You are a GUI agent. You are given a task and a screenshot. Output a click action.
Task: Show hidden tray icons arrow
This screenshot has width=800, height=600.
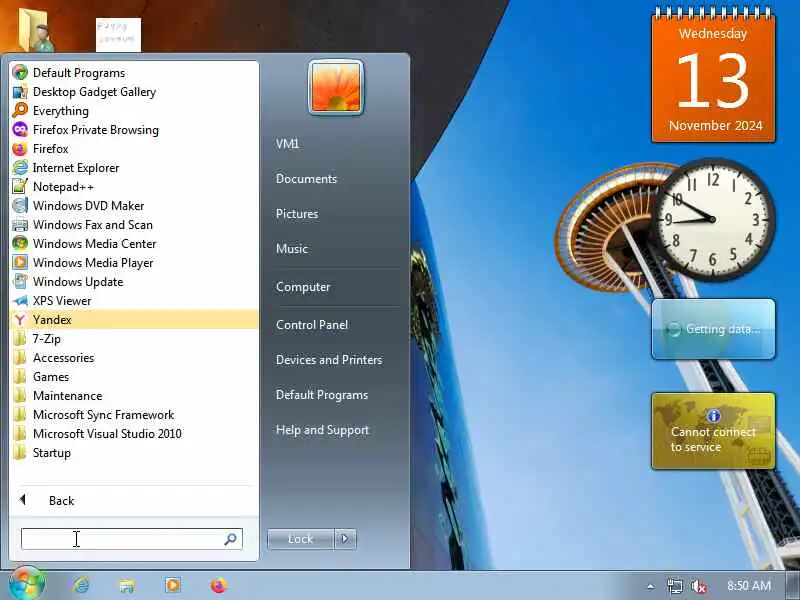[x=651, y=586]
